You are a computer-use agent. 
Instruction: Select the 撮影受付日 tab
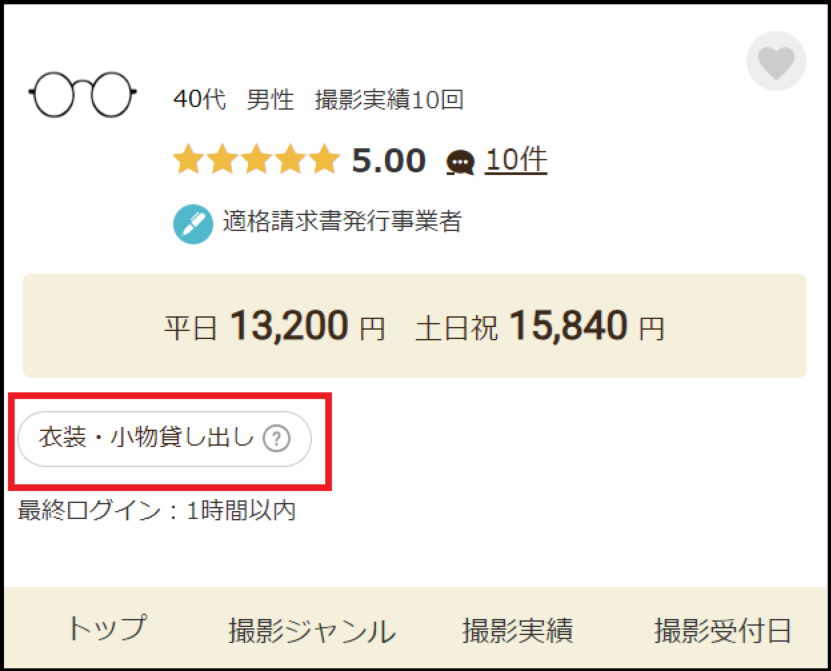coord(723,631)
